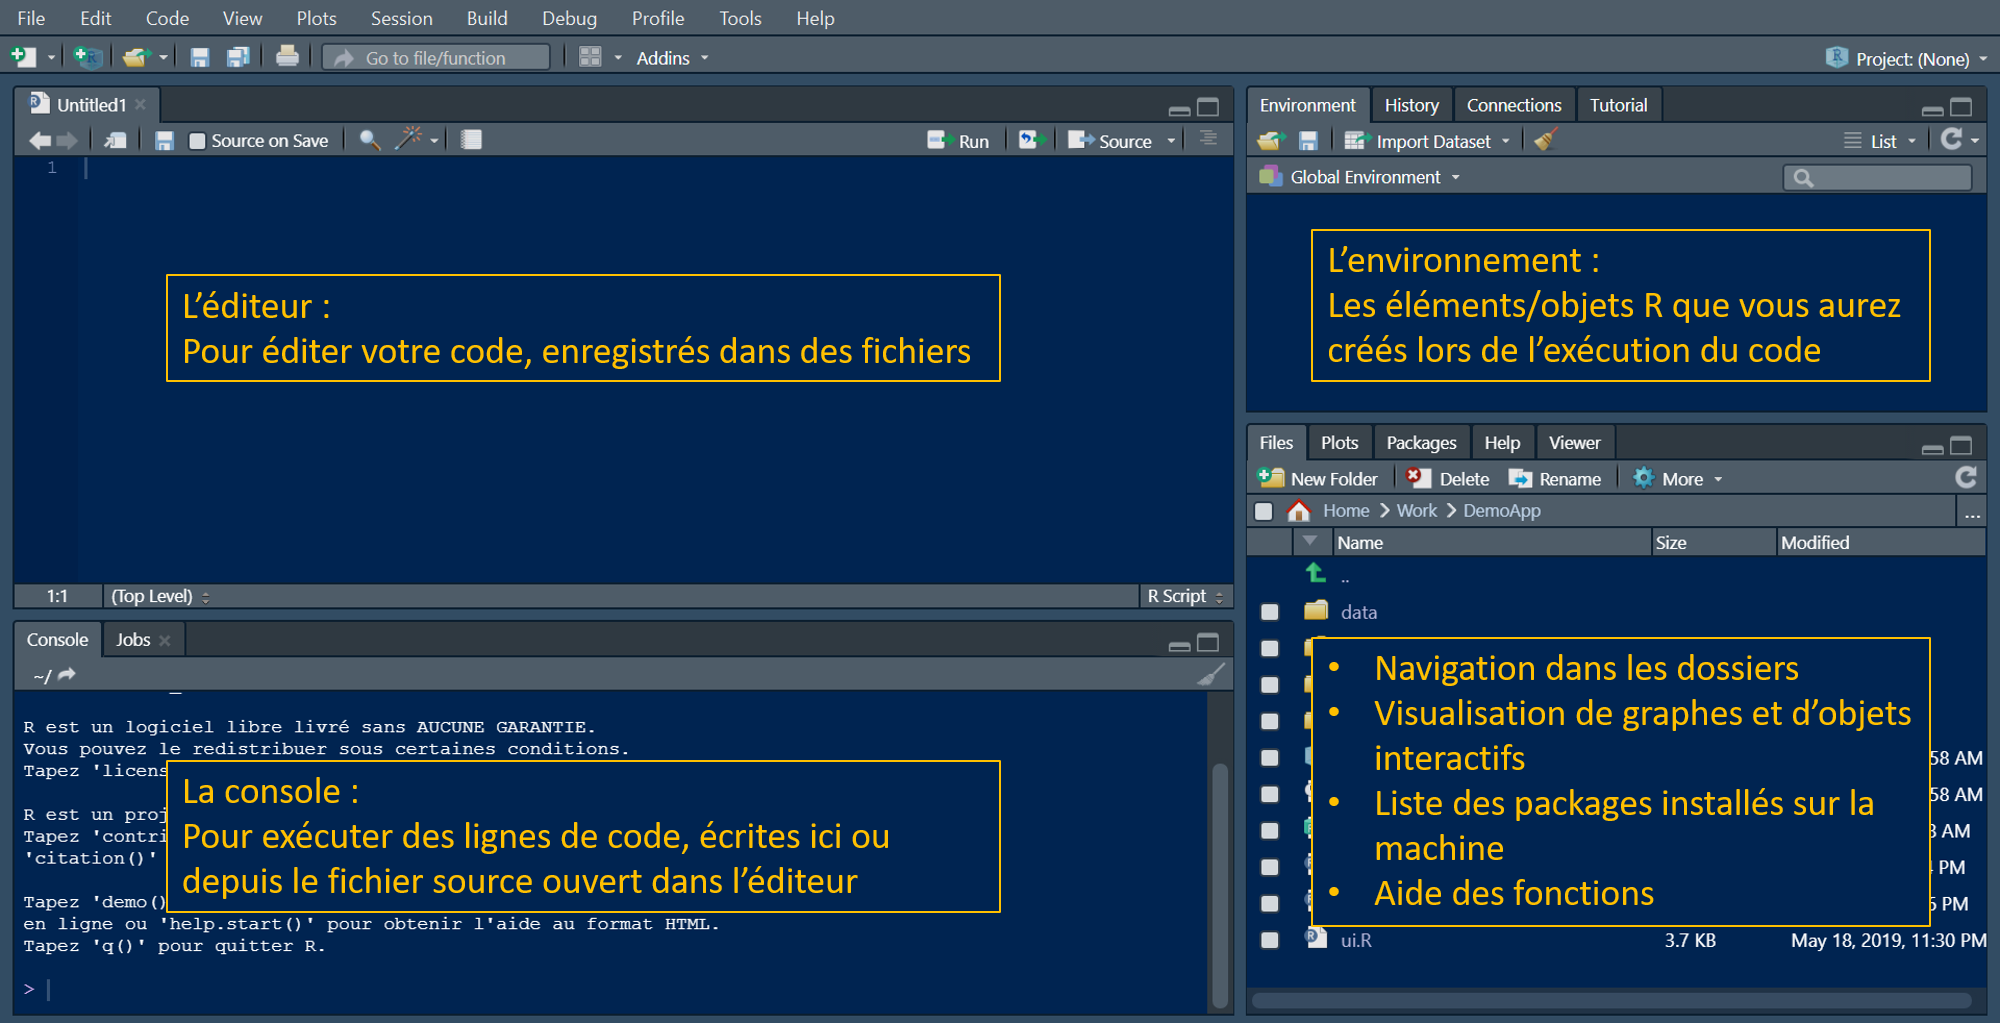Open the code tools magic wand
The height and width of the screenshot is (1023, 2000).
(x=408, y=140)
